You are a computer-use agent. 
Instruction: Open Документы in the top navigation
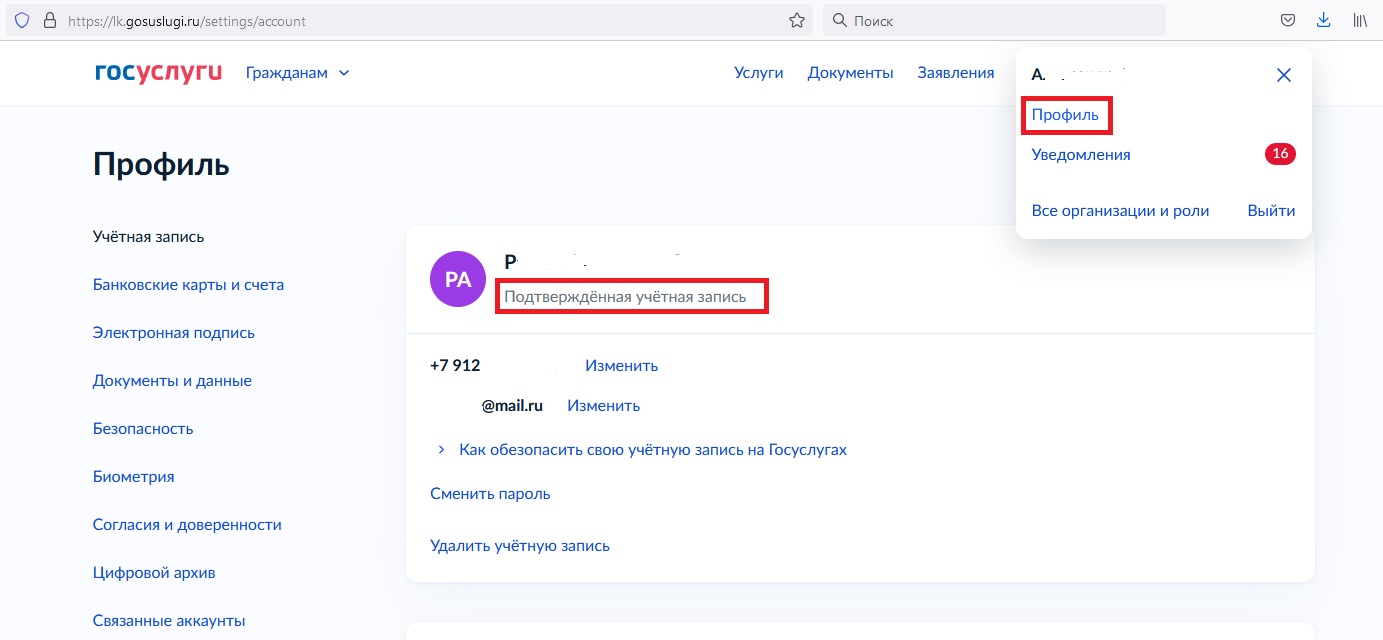850,72
